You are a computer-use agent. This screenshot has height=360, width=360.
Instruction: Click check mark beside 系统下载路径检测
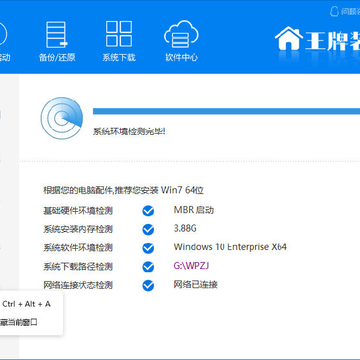(148, 267)
